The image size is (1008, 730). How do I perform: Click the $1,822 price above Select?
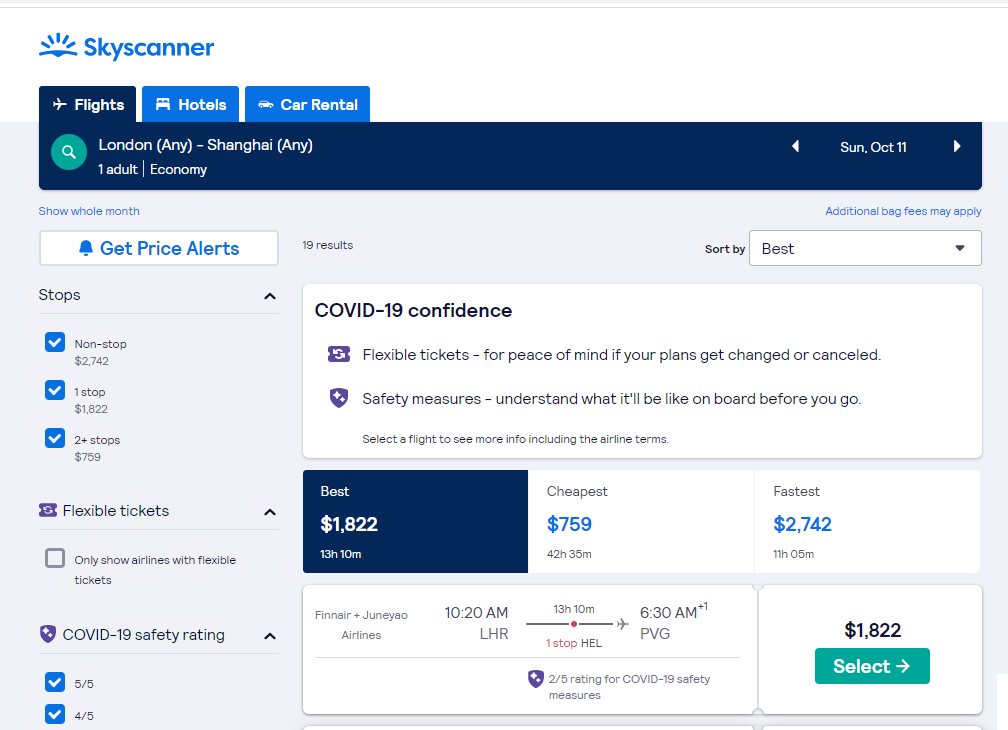pyautogui.click(x=872, y=630)
